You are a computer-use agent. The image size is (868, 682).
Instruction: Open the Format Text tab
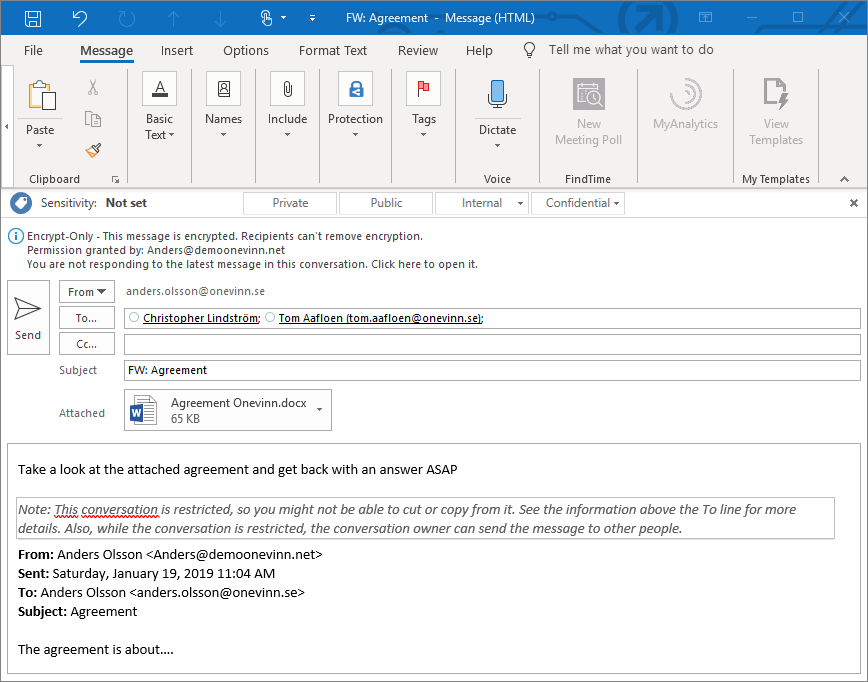point(333,51)
